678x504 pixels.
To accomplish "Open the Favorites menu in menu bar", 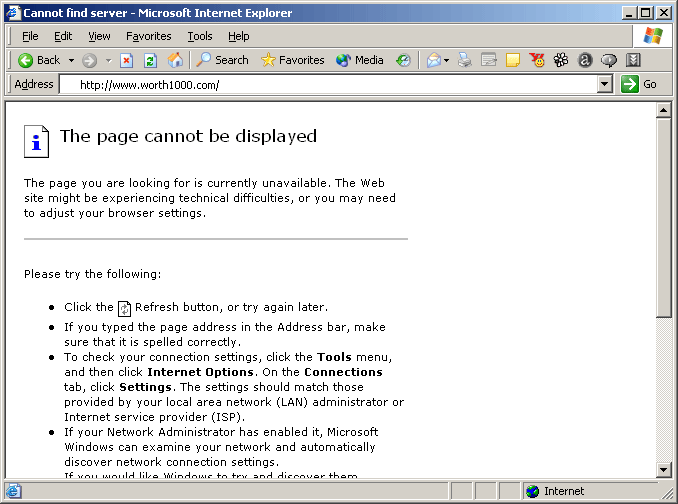I will 148,36.
